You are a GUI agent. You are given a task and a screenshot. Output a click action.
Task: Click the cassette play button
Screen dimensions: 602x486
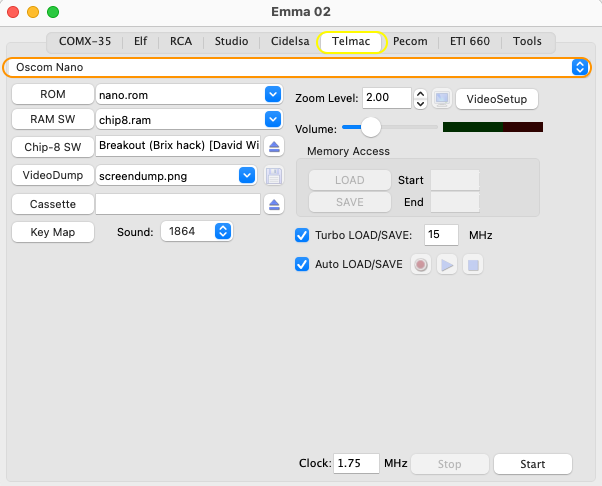(447, 264)
